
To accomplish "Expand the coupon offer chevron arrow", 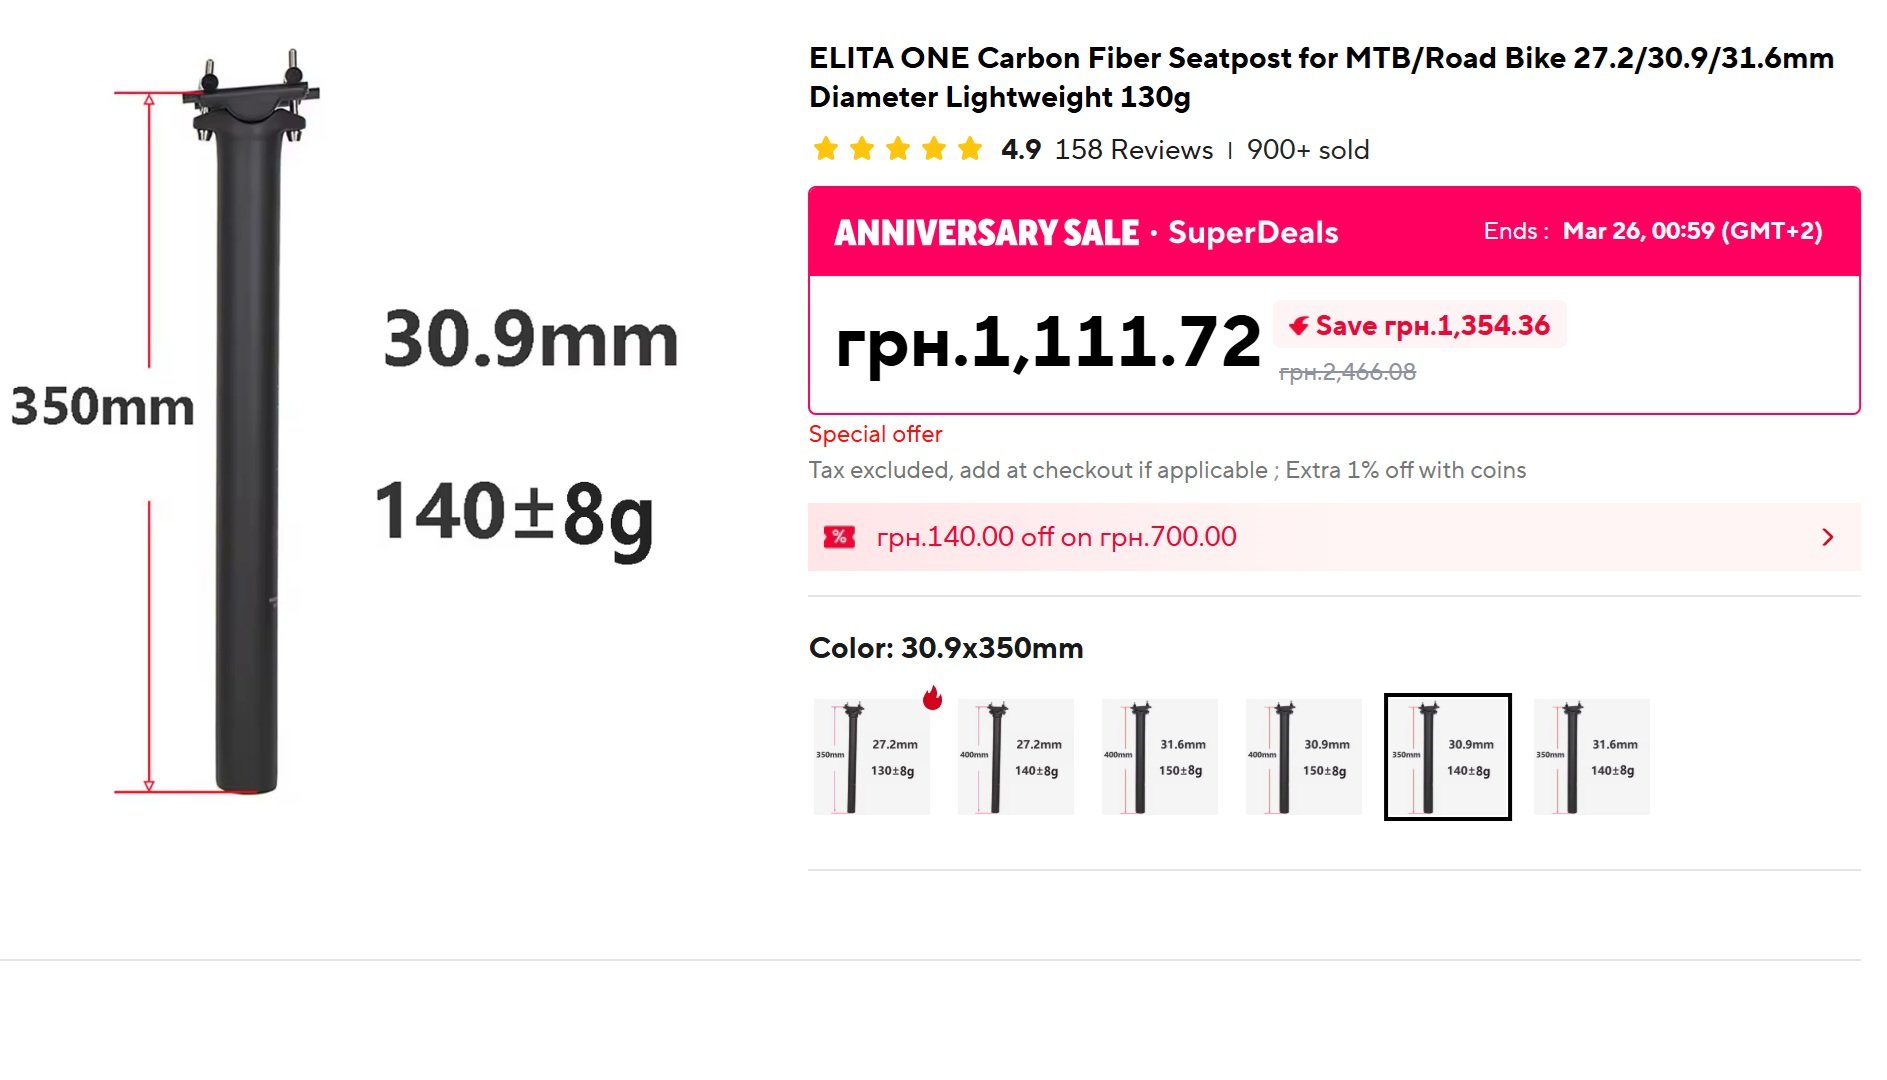I will tap(1827, 537).
